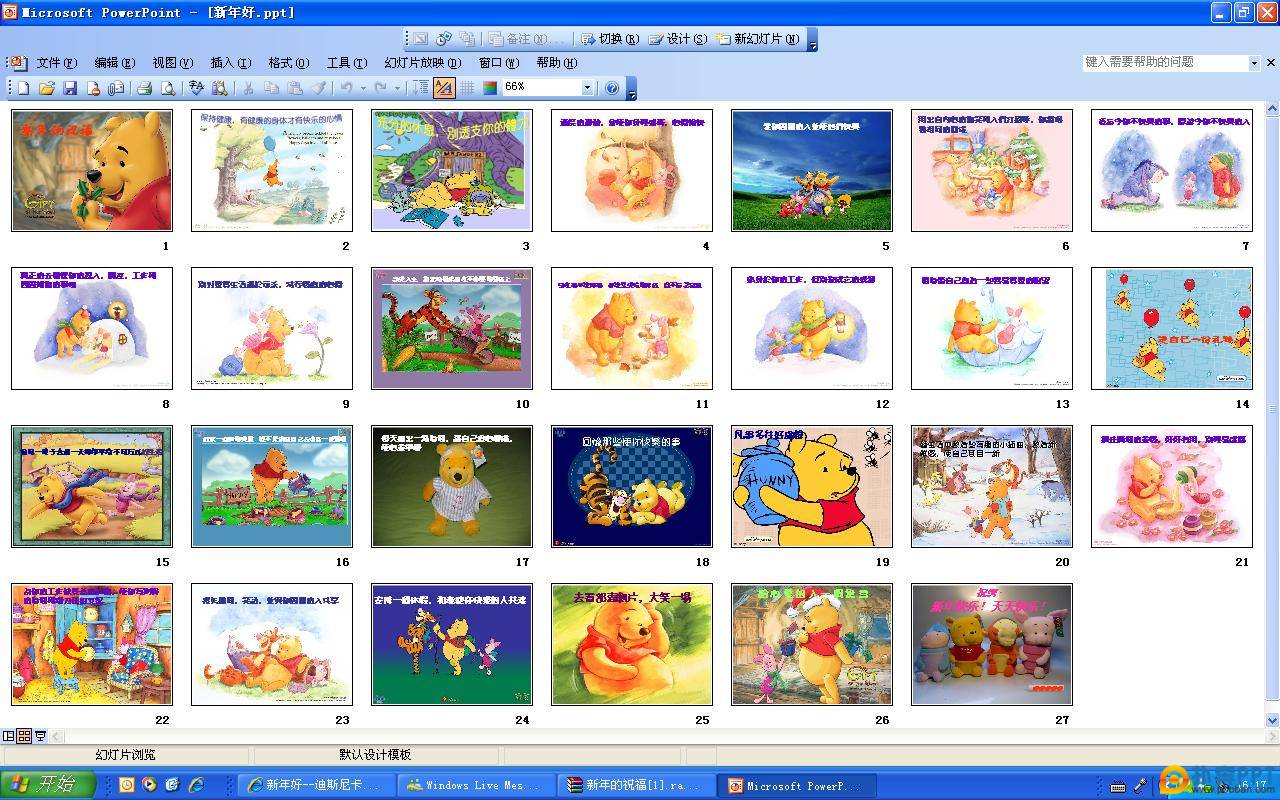Click the vertical scrollbar down arrow

click(x=1272, y=719)
